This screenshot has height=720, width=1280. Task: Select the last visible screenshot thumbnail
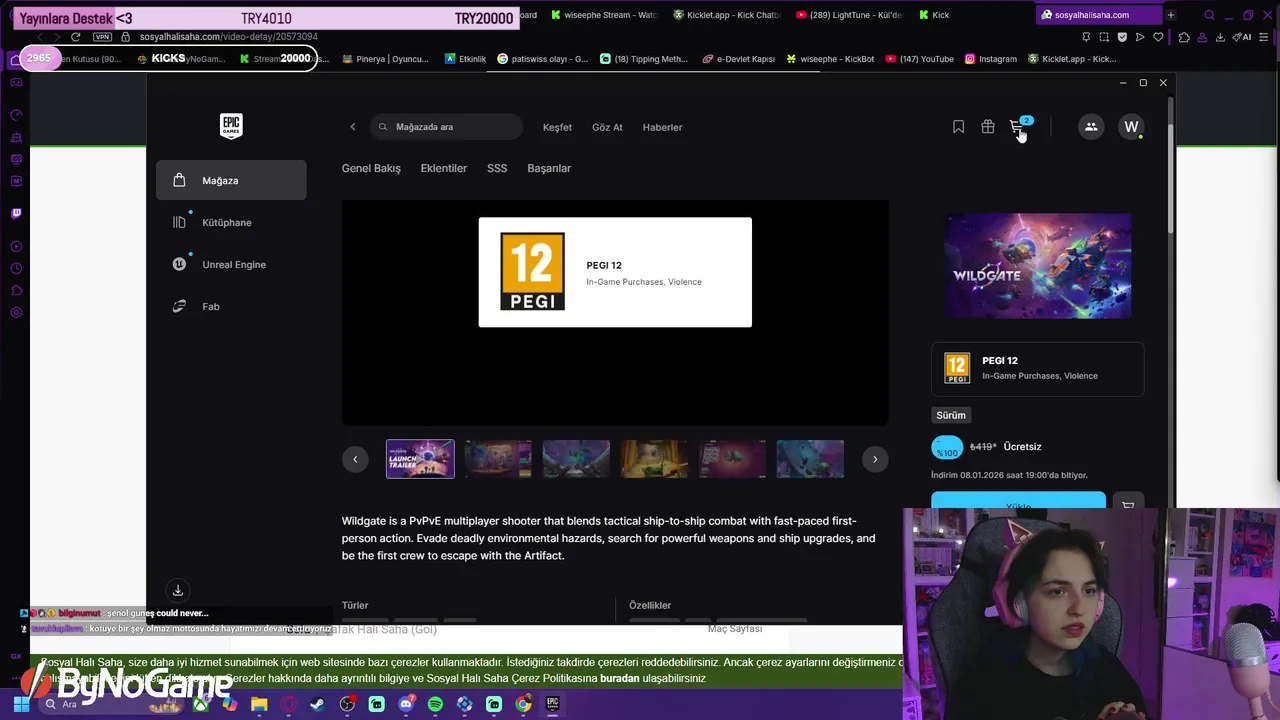(810, 459)
